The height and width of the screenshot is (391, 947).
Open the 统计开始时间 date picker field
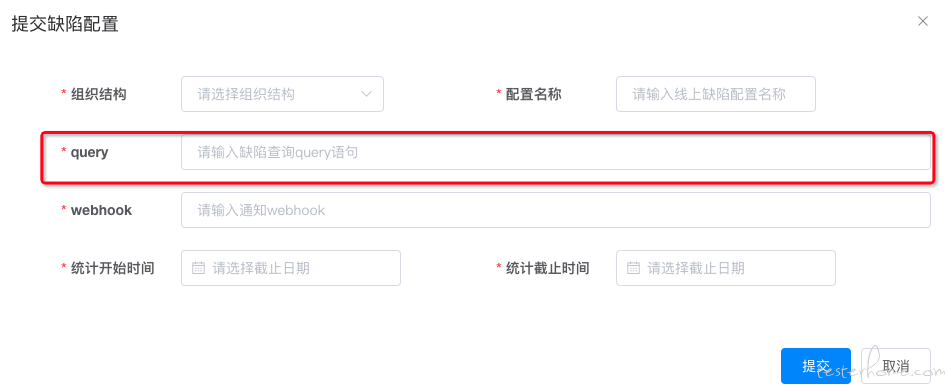click(x=291, y=268)
